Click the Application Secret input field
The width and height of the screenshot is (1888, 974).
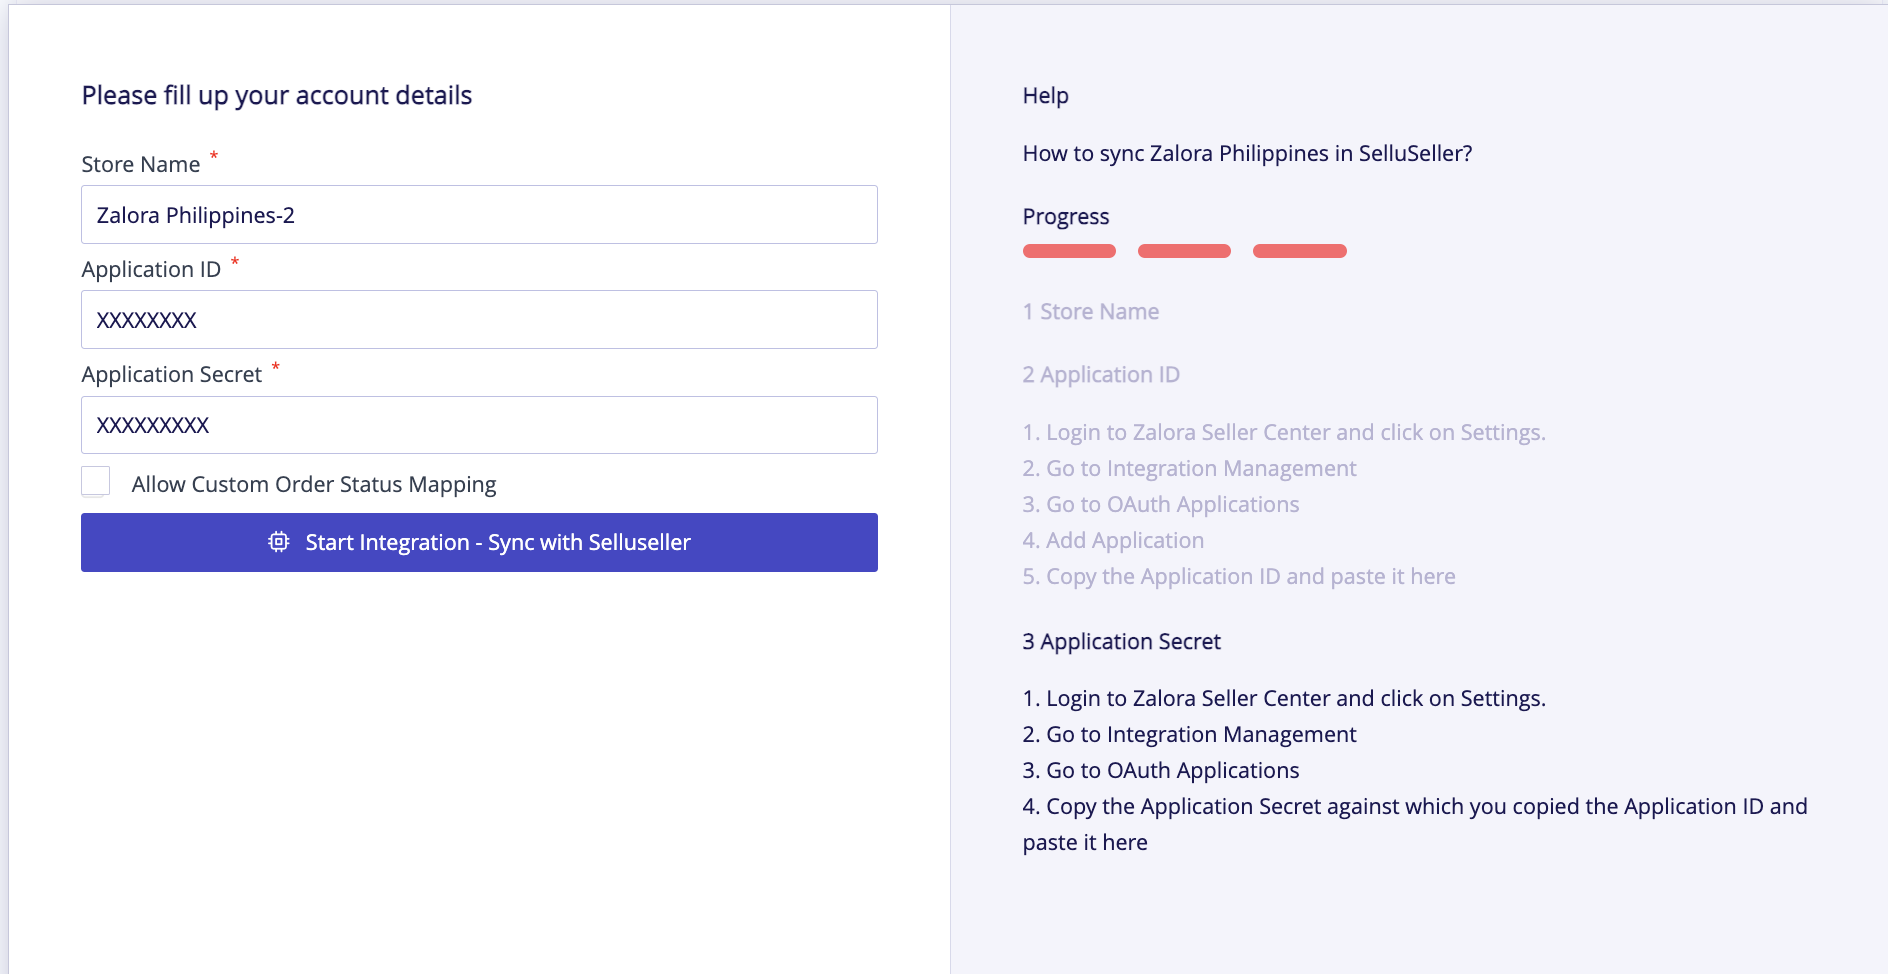click(x=479, y=425)
